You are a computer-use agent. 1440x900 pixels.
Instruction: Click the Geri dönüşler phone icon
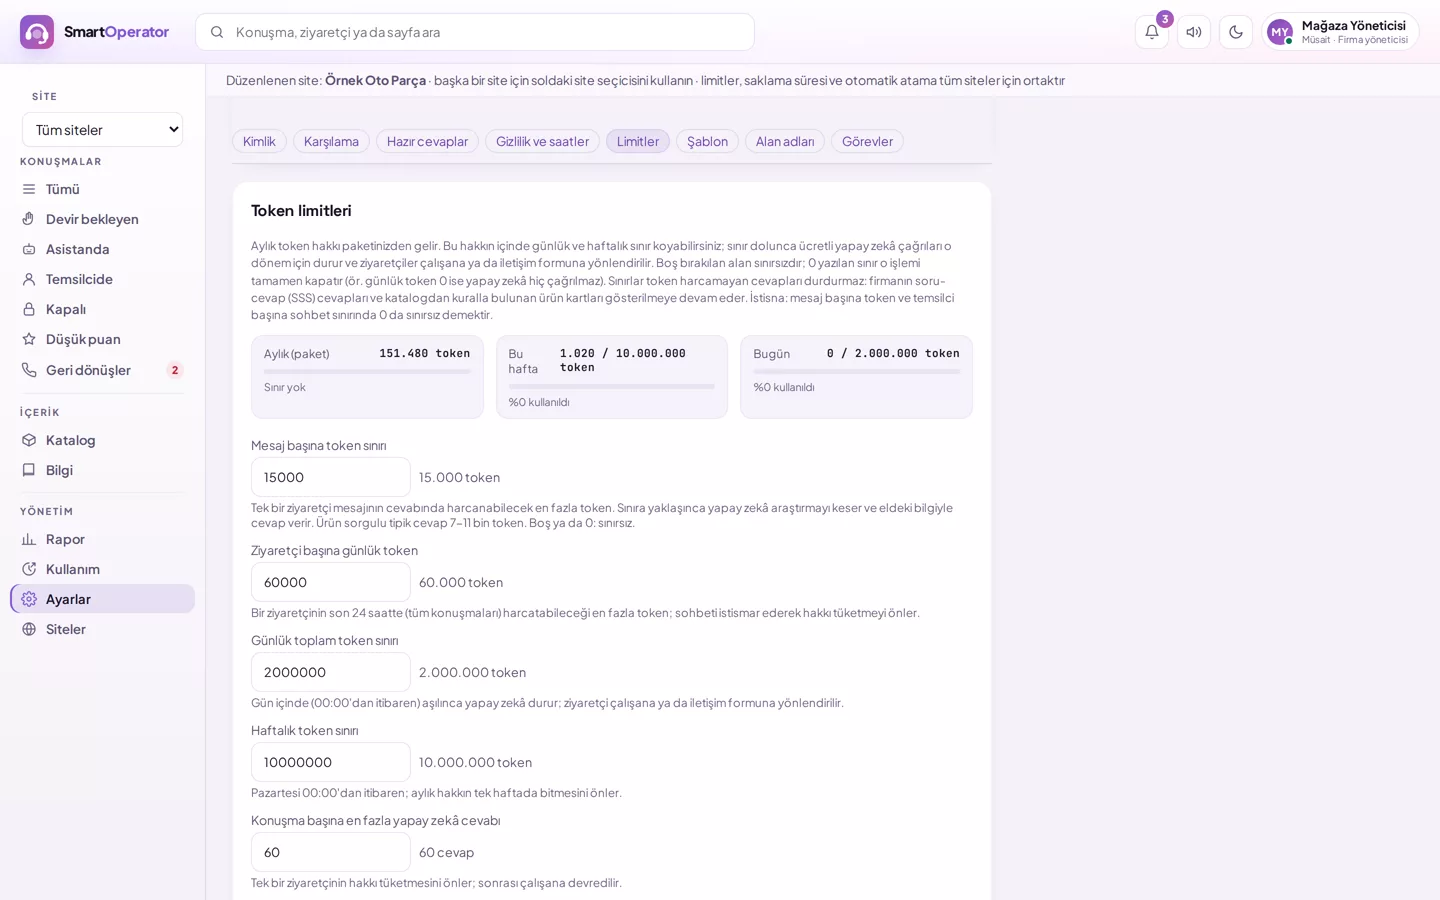29,370
